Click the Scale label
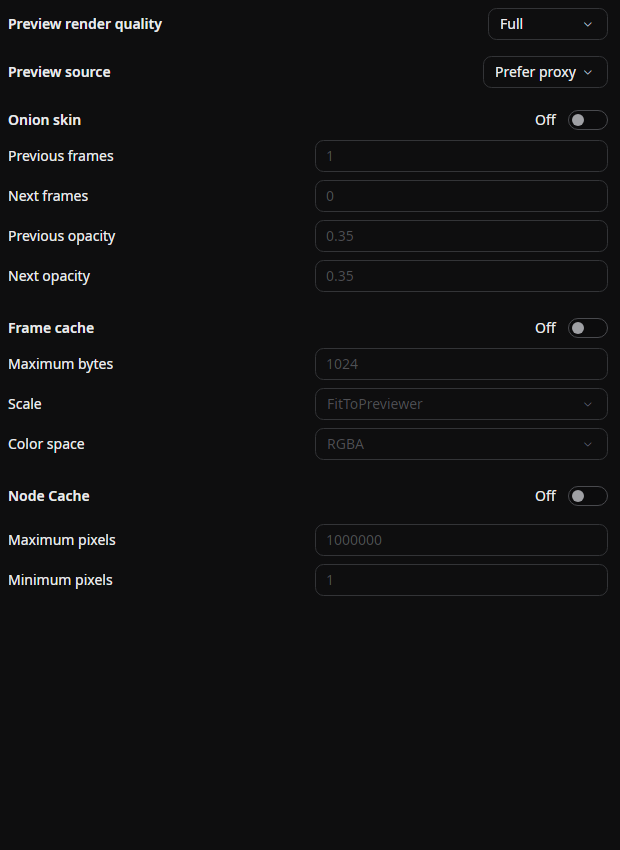620x850 pixels. pyautogui.click(x=25, y=404)
